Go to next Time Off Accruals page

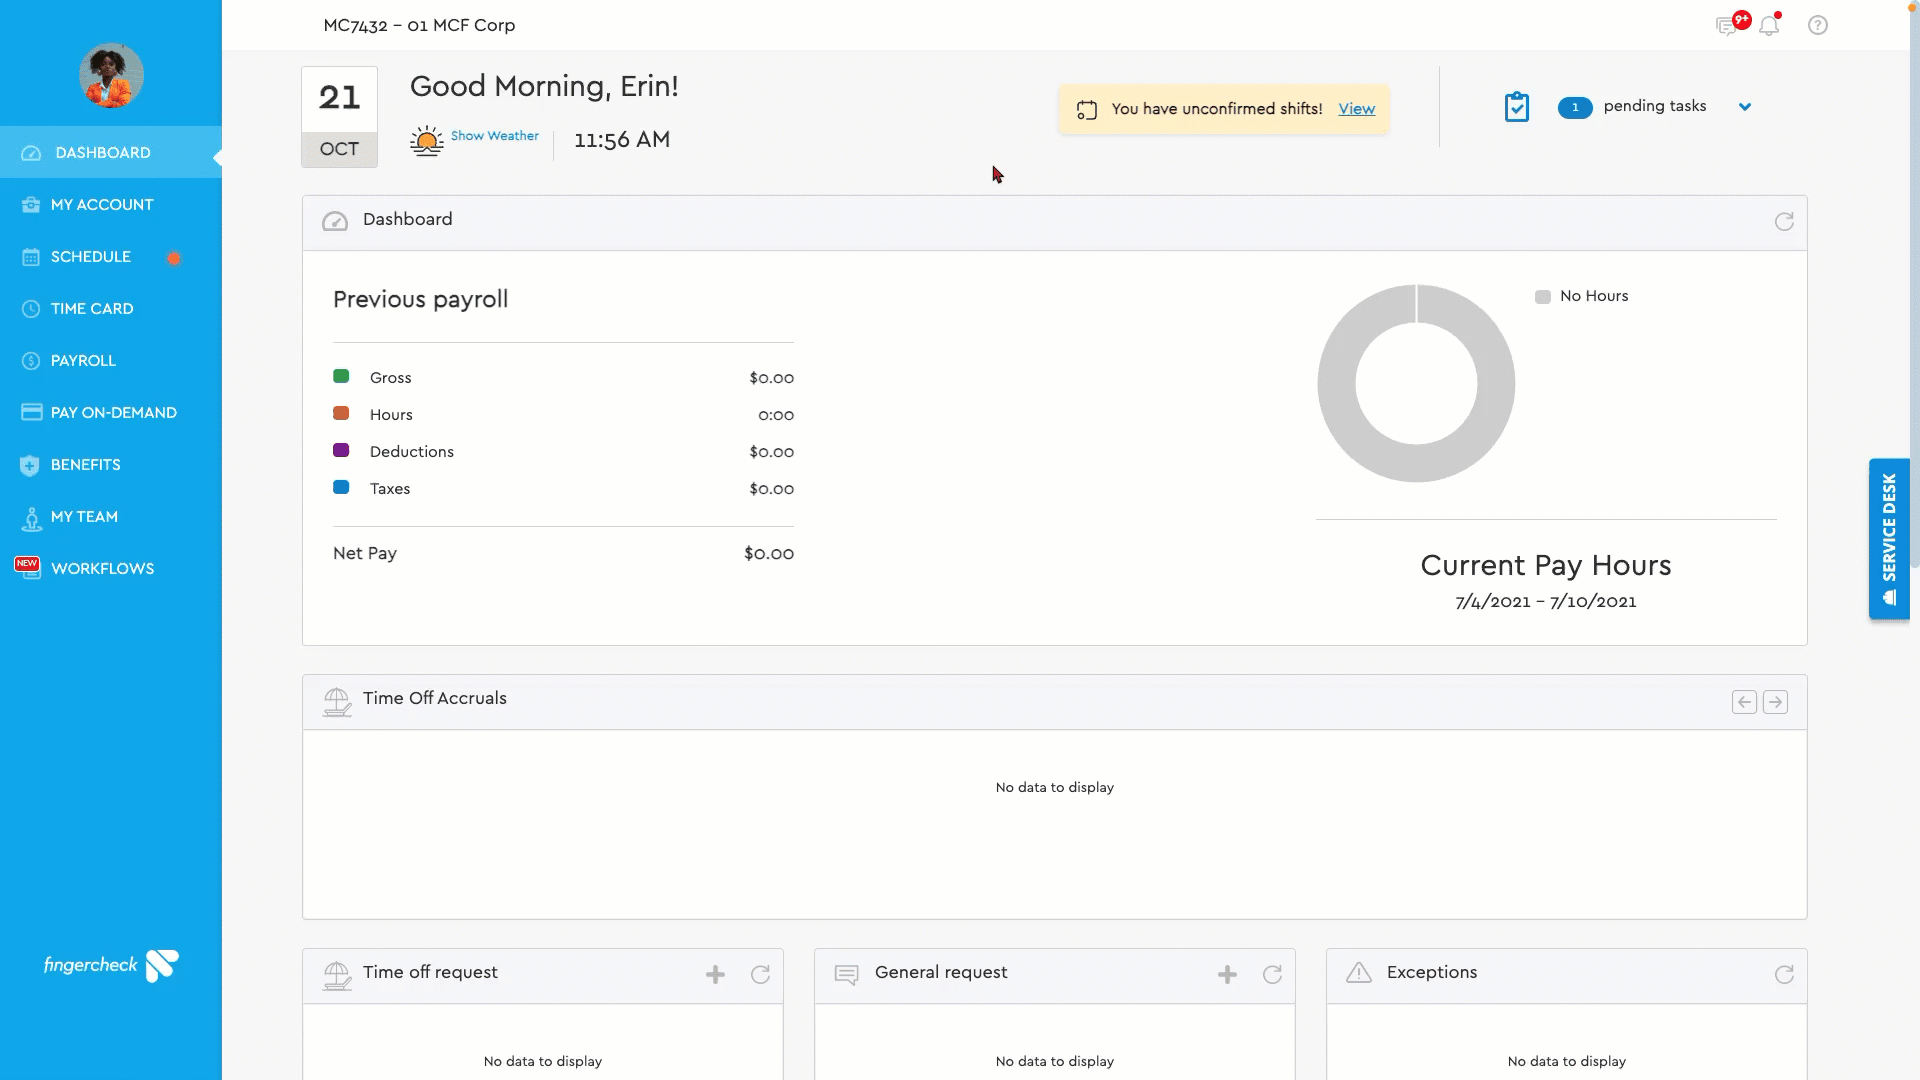(x=1776, y=702)
